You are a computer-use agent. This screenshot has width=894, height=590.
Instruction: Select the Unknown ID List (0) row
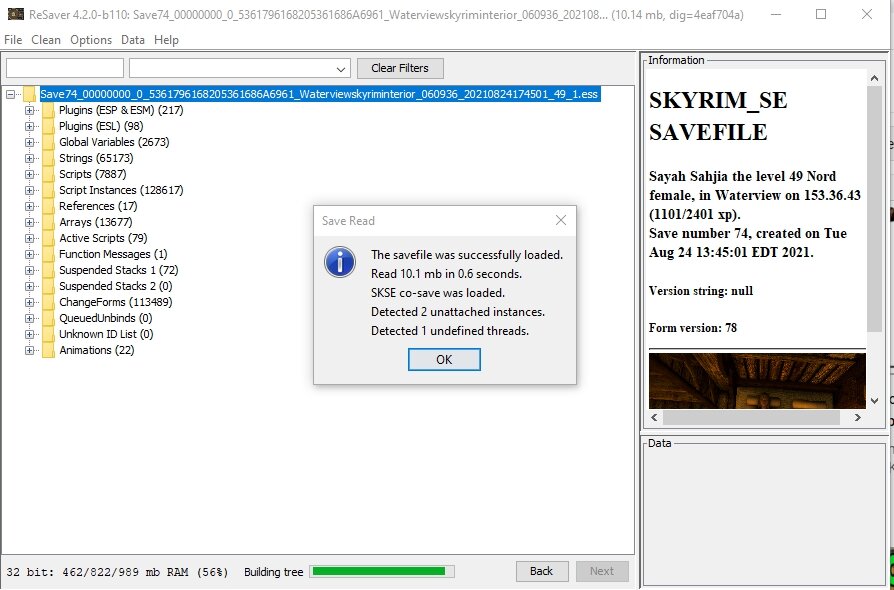[x=106, y=334]
